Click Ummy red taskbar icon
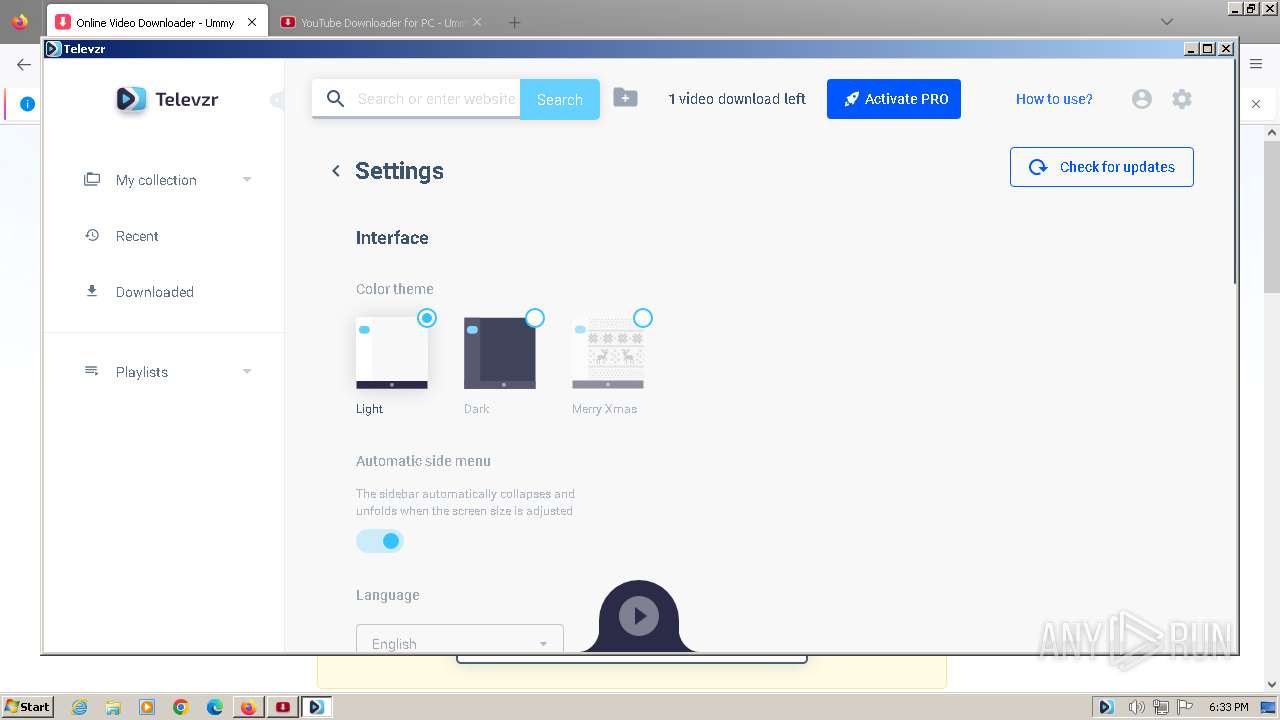The image size is (1280, 720). point(283,707)
